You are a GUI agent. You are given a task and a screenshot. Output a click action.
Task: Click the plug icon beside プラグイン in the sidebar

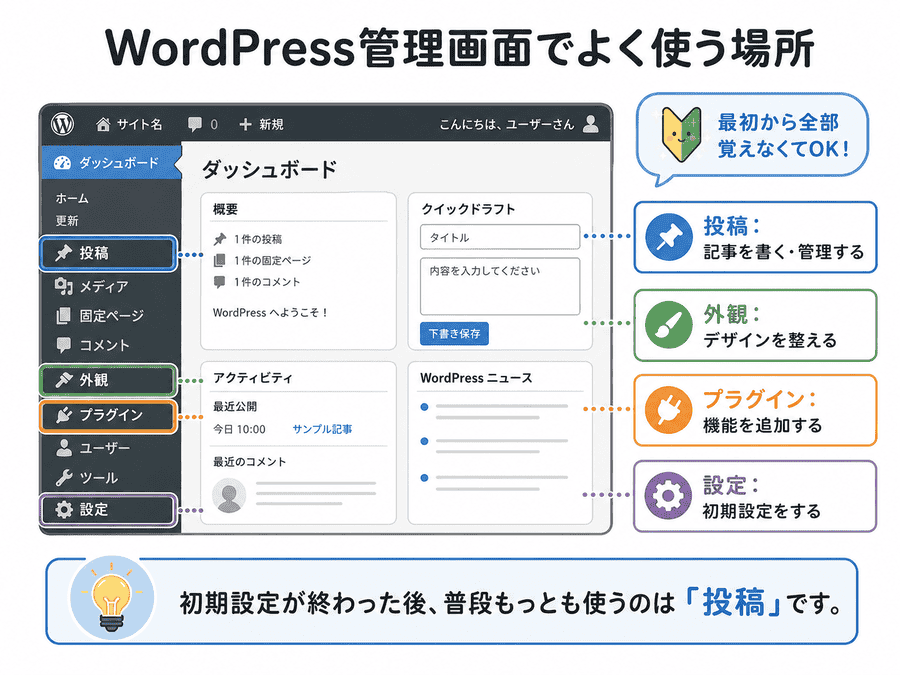tap(63, 414)
